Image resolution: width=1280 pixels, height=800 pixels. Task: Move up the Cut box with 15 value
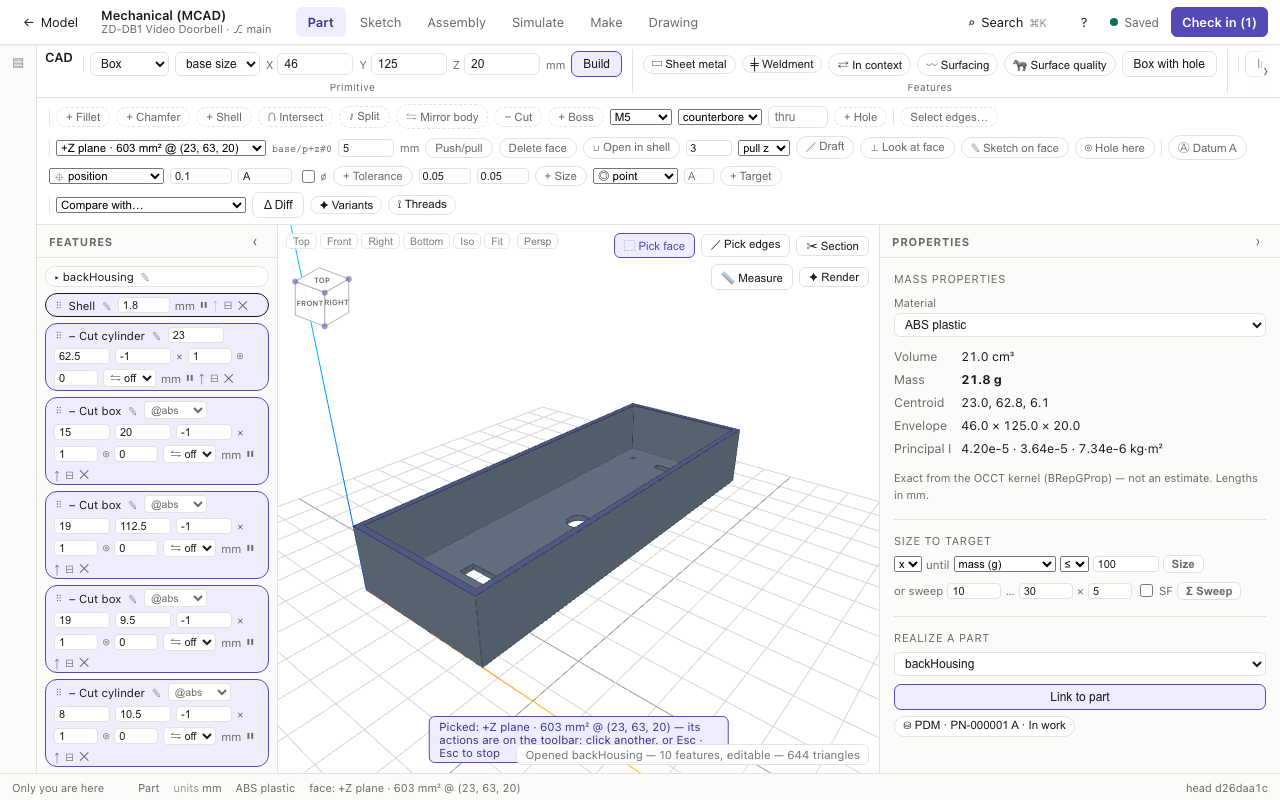click(x=57, y=475)
